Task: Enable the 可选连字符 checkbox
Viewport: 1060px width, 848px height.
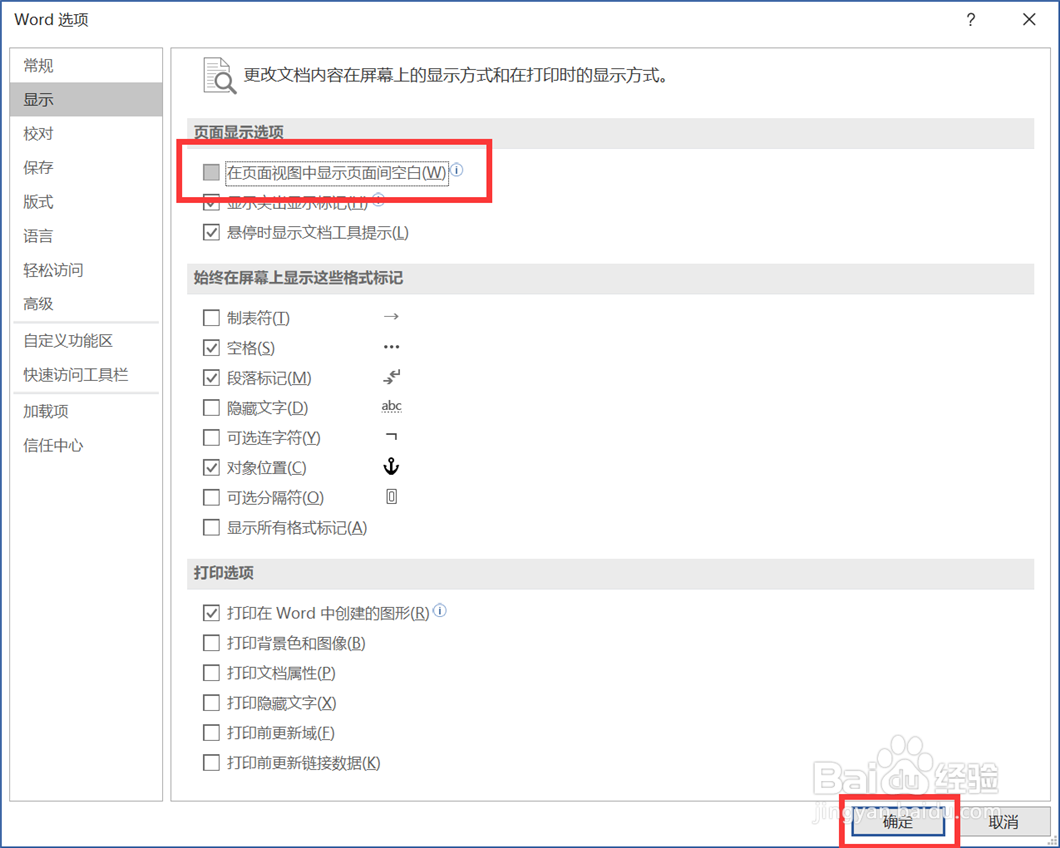Action: 212,438
